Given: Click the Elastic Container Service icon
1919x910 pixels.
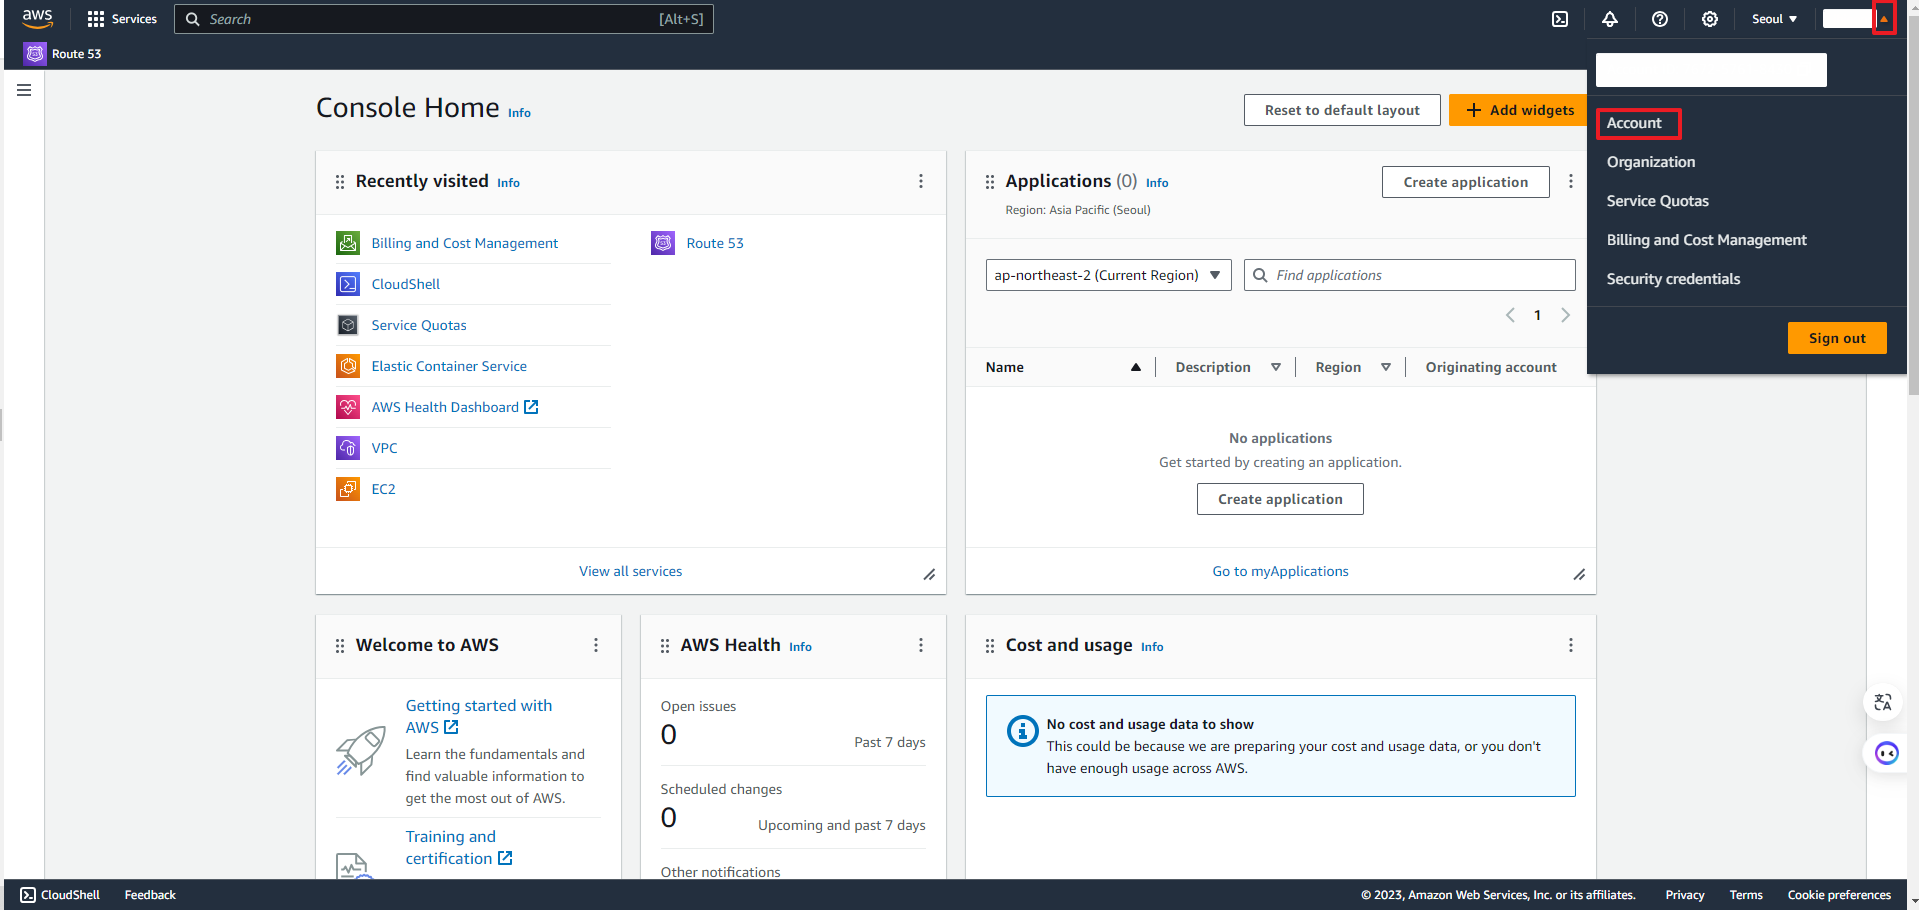Looking at the screenshot, I should pos(348,366).
